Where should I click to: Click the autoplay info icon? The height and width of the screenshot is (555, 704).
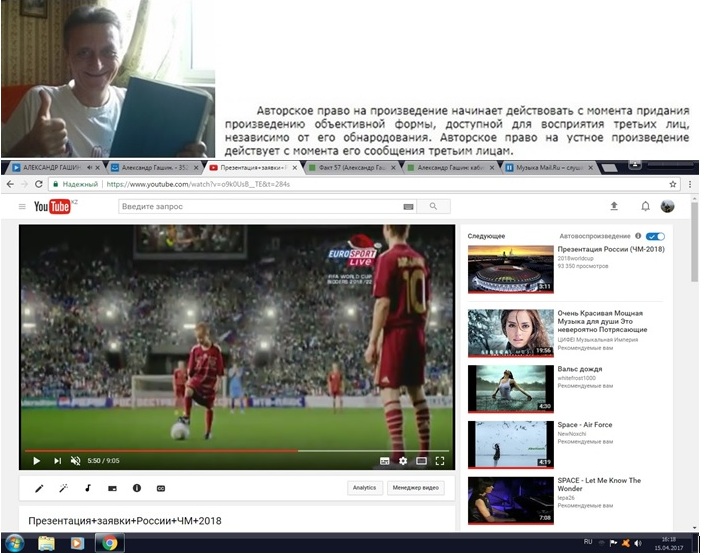(x=638, y=236)
